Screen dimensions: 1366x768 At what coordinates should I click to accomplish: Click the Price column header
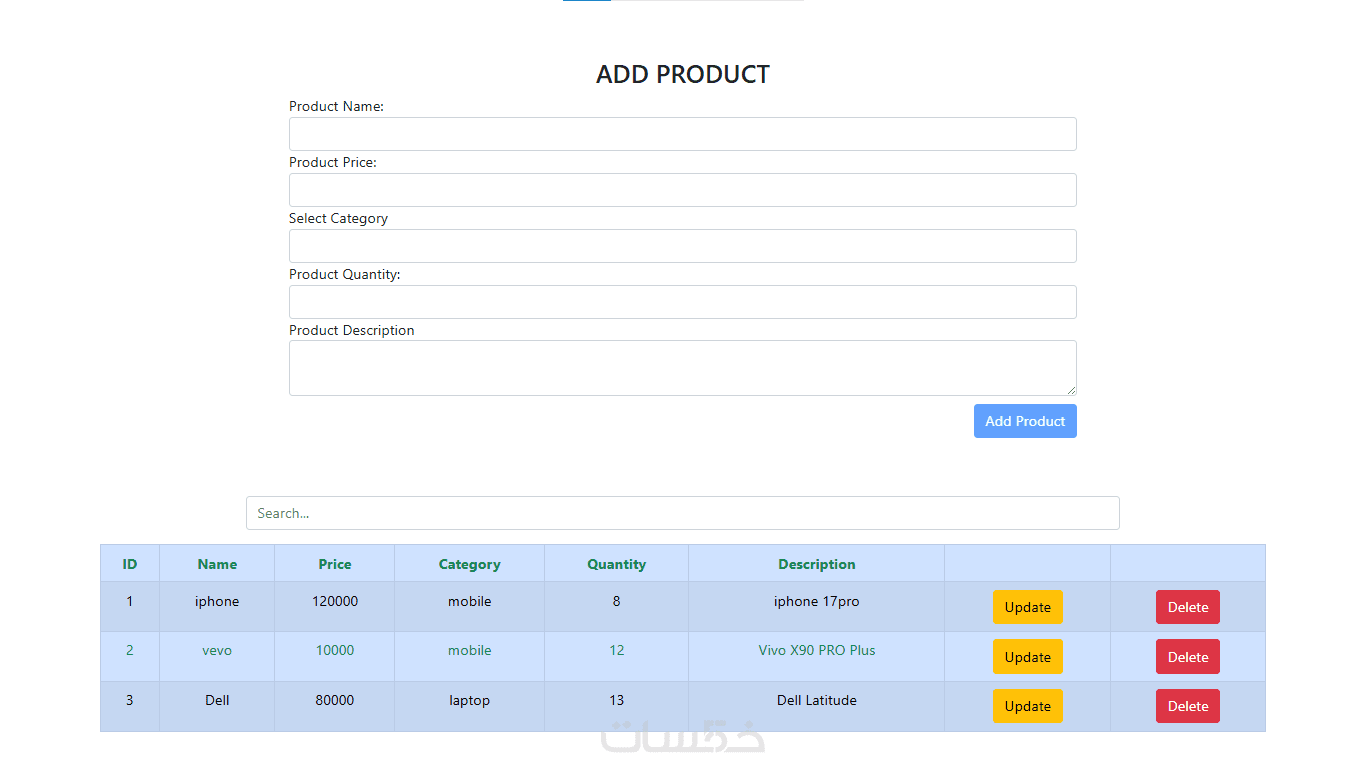click(x=335, y=564)
